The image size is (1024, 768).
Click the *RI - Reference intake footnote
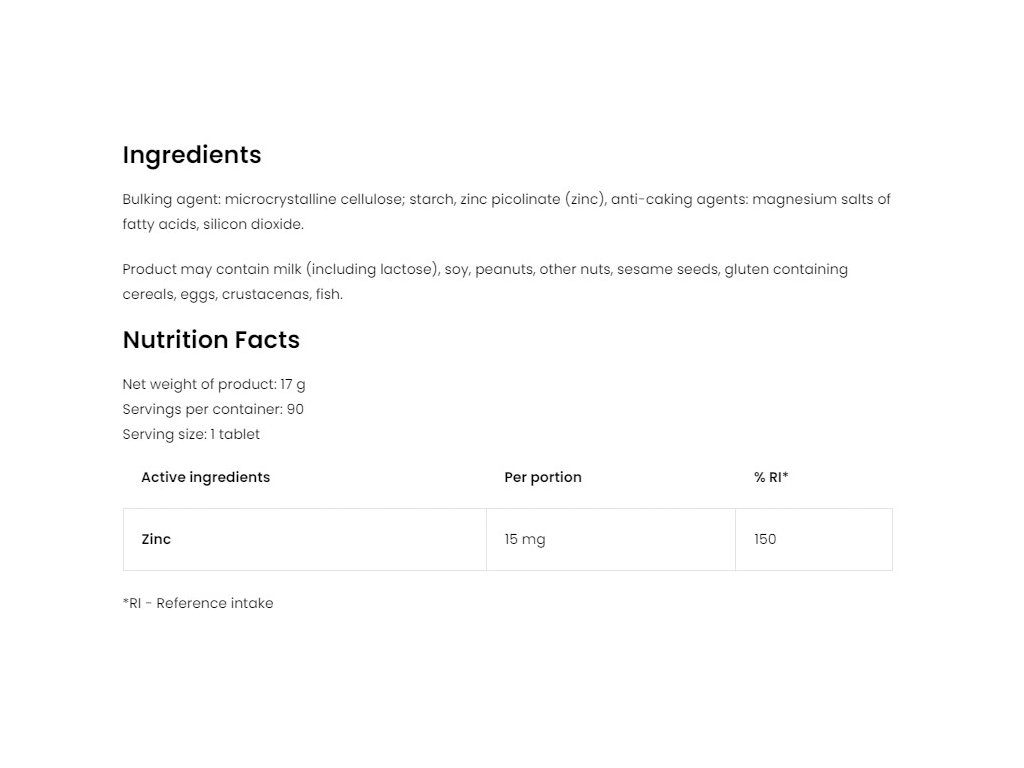198,603
